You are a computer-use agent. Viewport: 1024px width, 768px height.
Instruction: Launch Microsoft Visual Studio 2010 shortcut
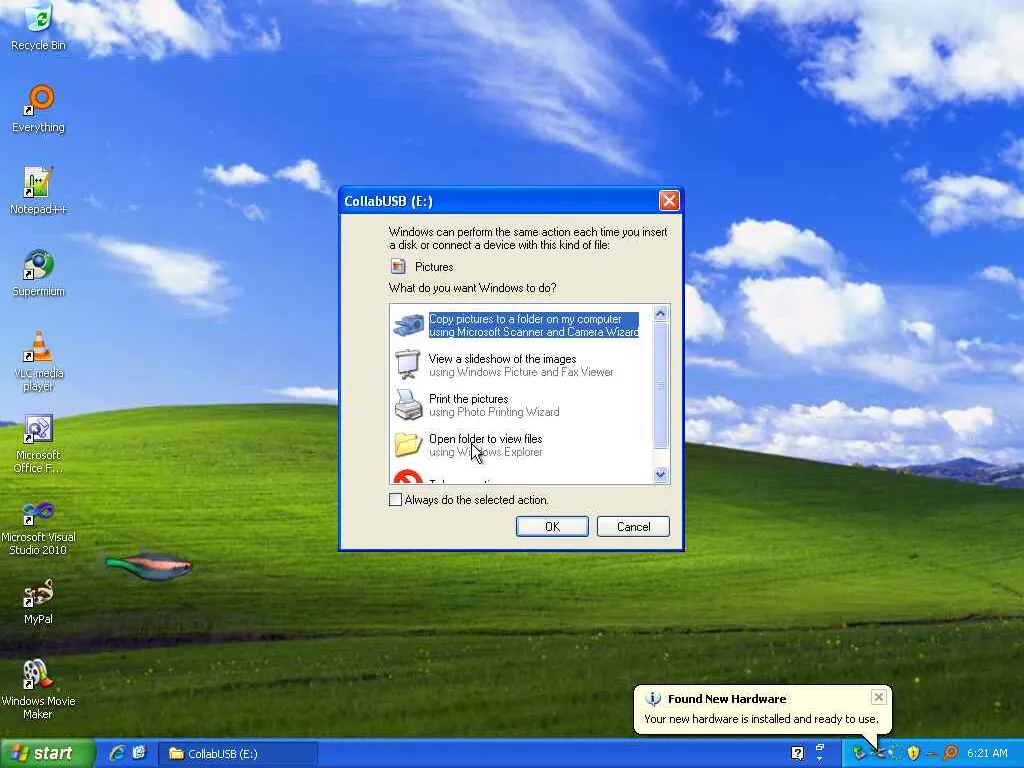[38, 528]
